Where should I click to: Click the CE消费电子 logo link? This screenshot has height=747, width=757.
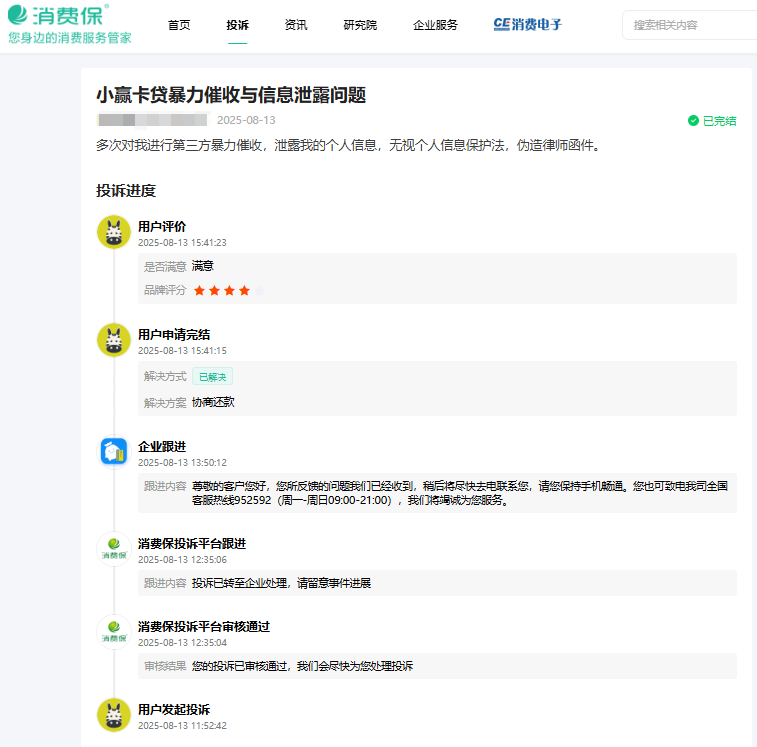(x=528, y=24)
